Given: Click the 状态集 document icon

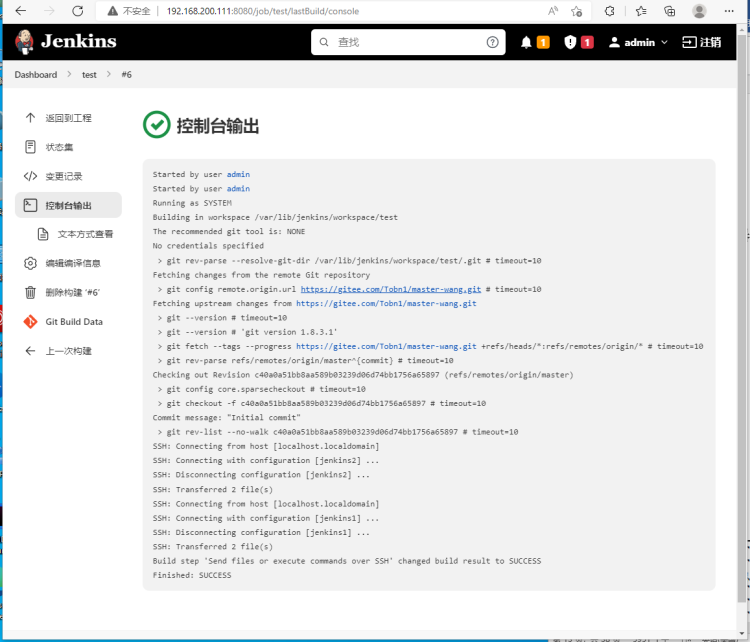Looking at the screenshot, I should (30, 147).
